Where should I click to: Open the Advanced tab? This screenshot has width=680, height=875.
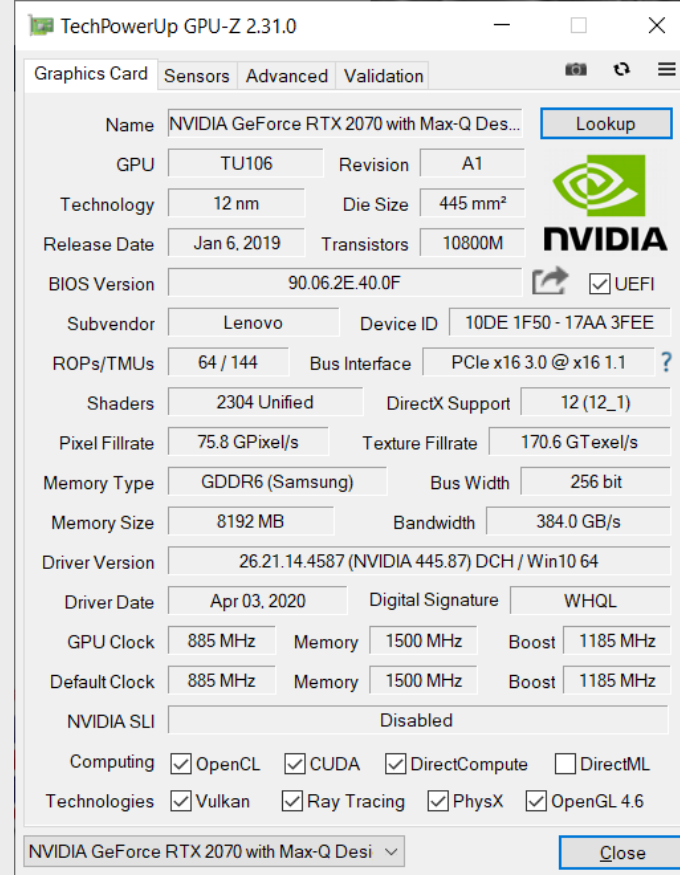(287, 76)
